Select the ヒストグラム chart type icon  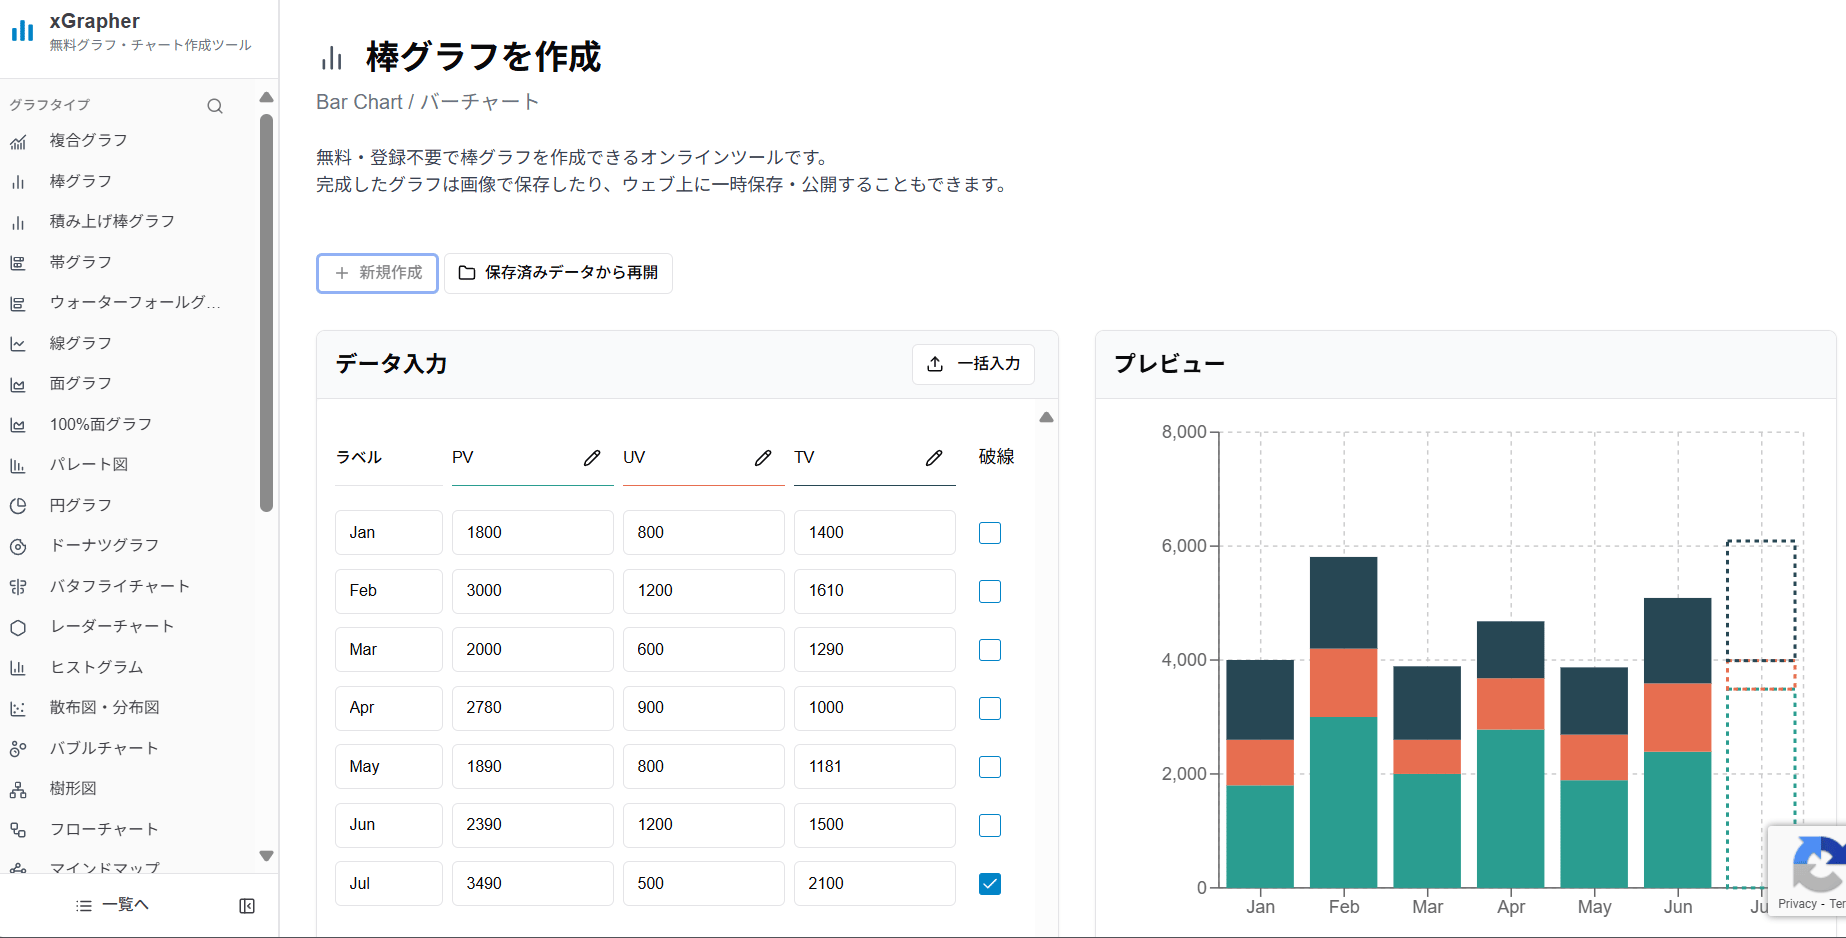tap(19, 667)
